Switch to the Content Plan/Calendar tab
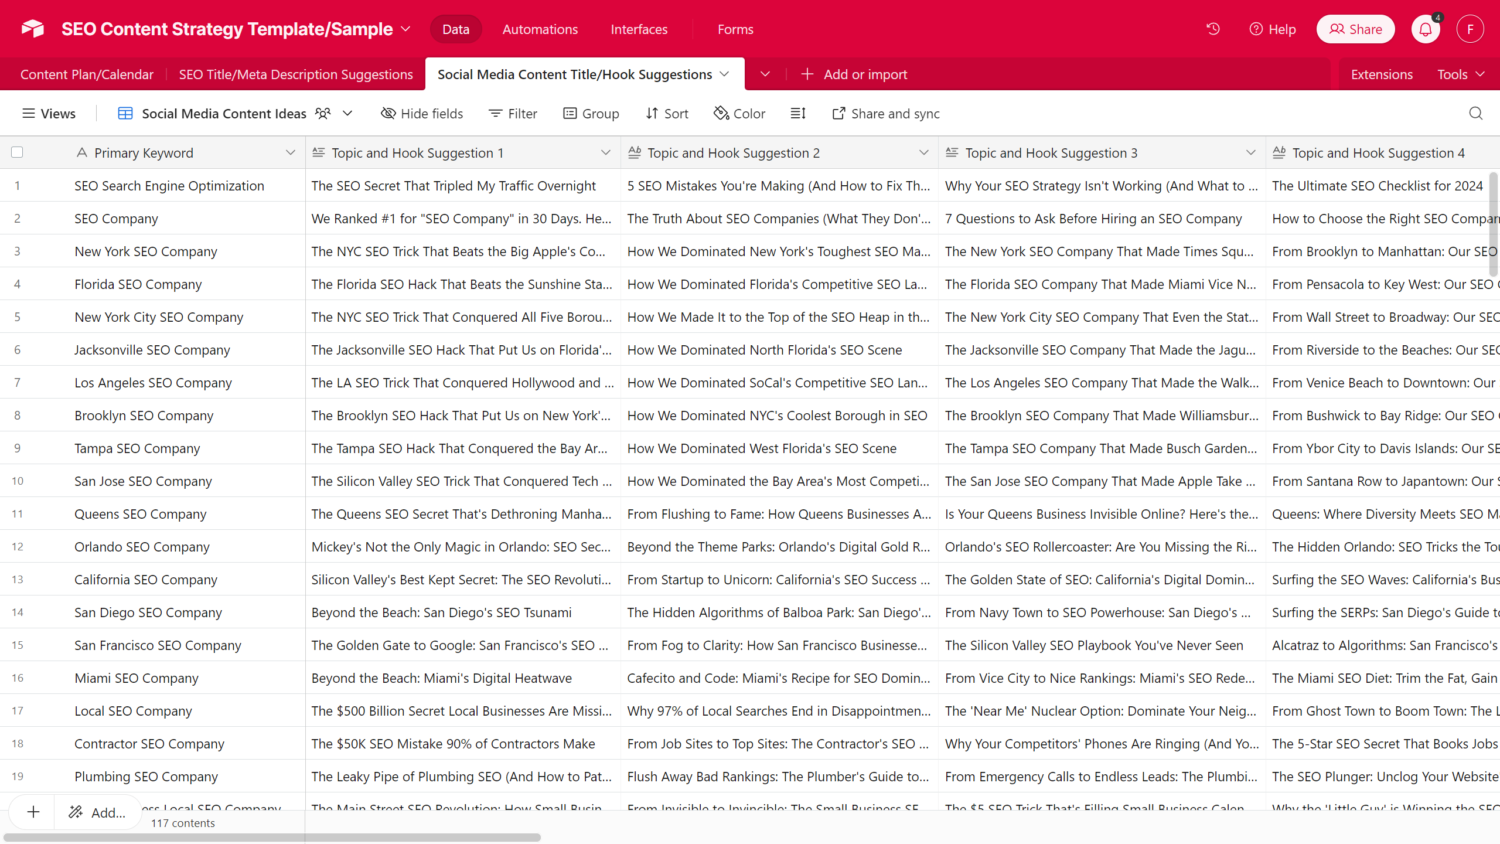Image resolution: width=1500 pixels, height=844 pixels. pyautogui.click(x=87, y=74)
